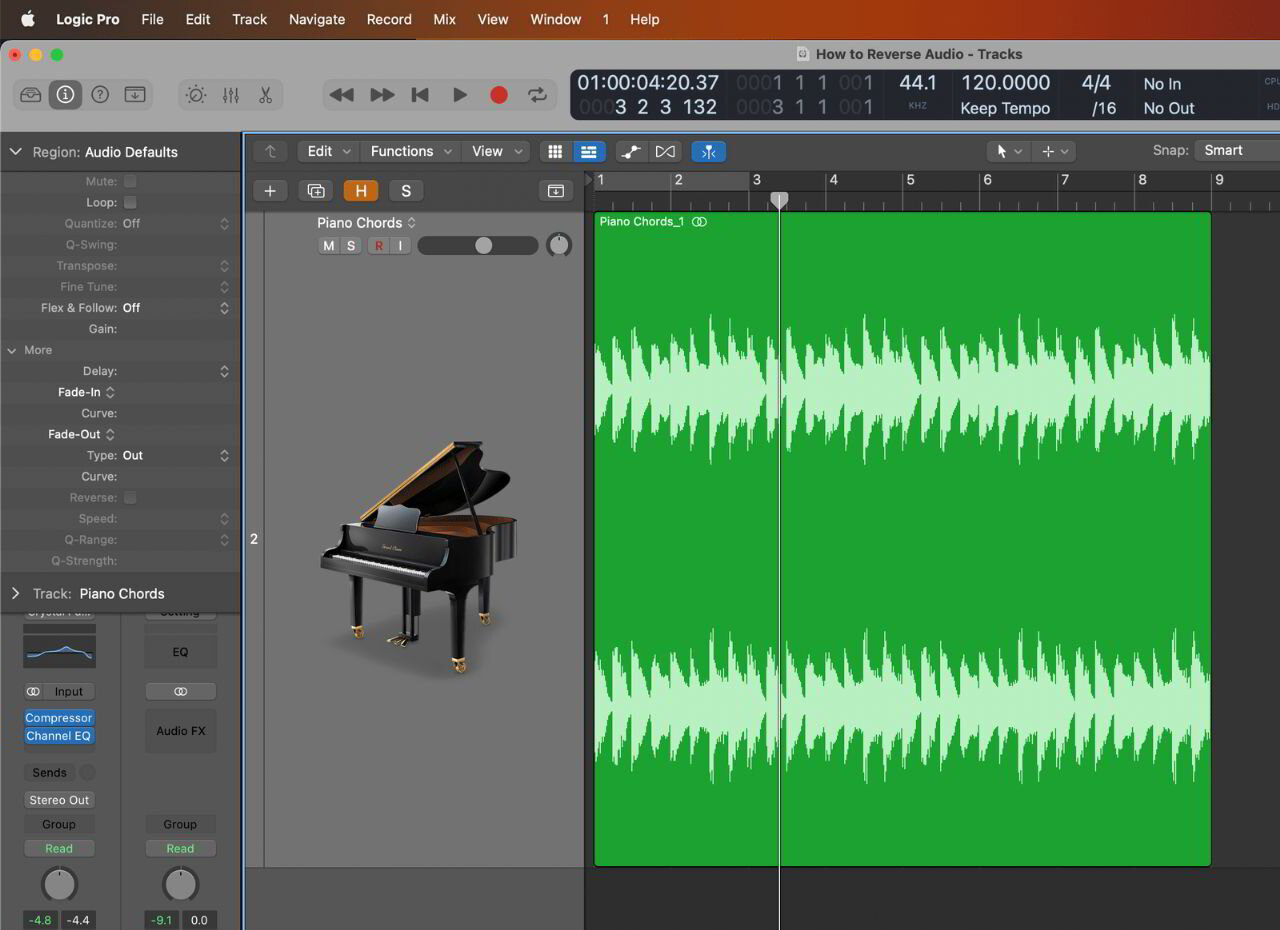
Task: Adjust the Piano Chords volume slider
Action: tap(482, 245)
